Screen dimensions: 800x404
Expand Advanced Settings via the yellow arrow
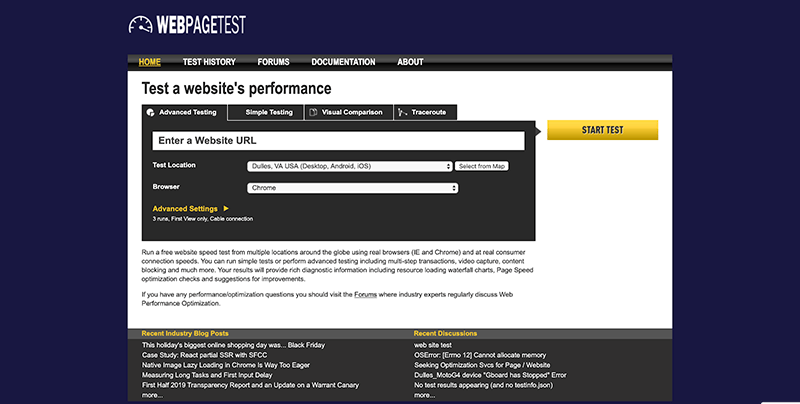(226, 209)
